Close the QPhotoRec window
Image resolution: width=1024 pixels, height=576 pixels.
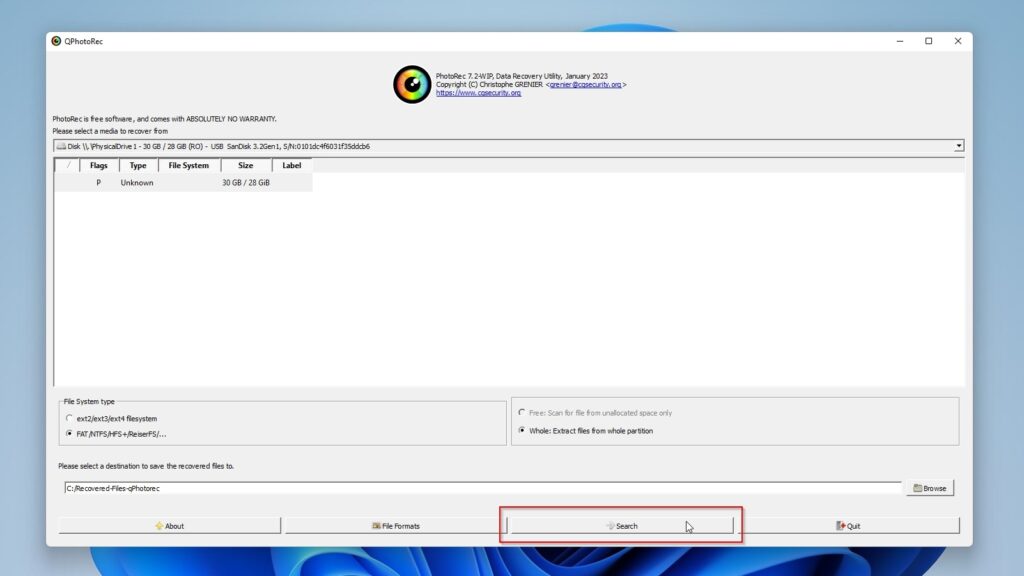point(958,41)
